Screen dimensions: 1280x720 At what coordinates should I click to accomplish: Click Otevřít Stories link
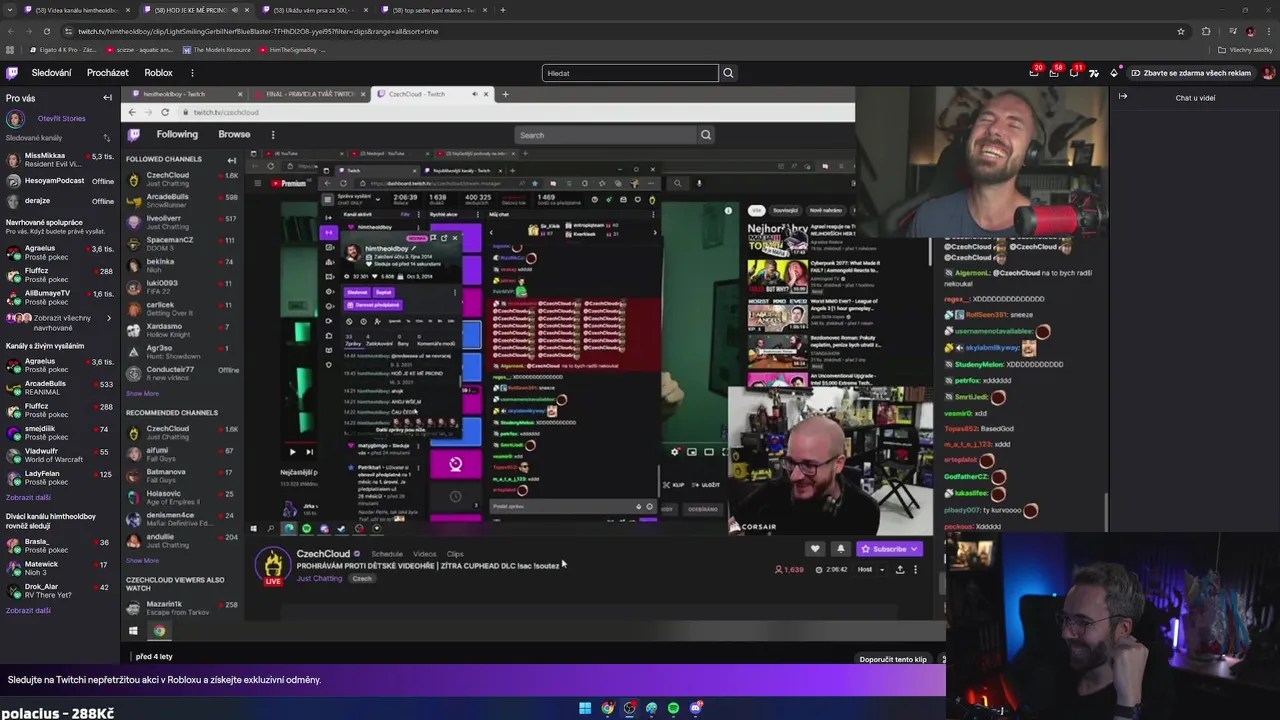click(x=61, y=118)
